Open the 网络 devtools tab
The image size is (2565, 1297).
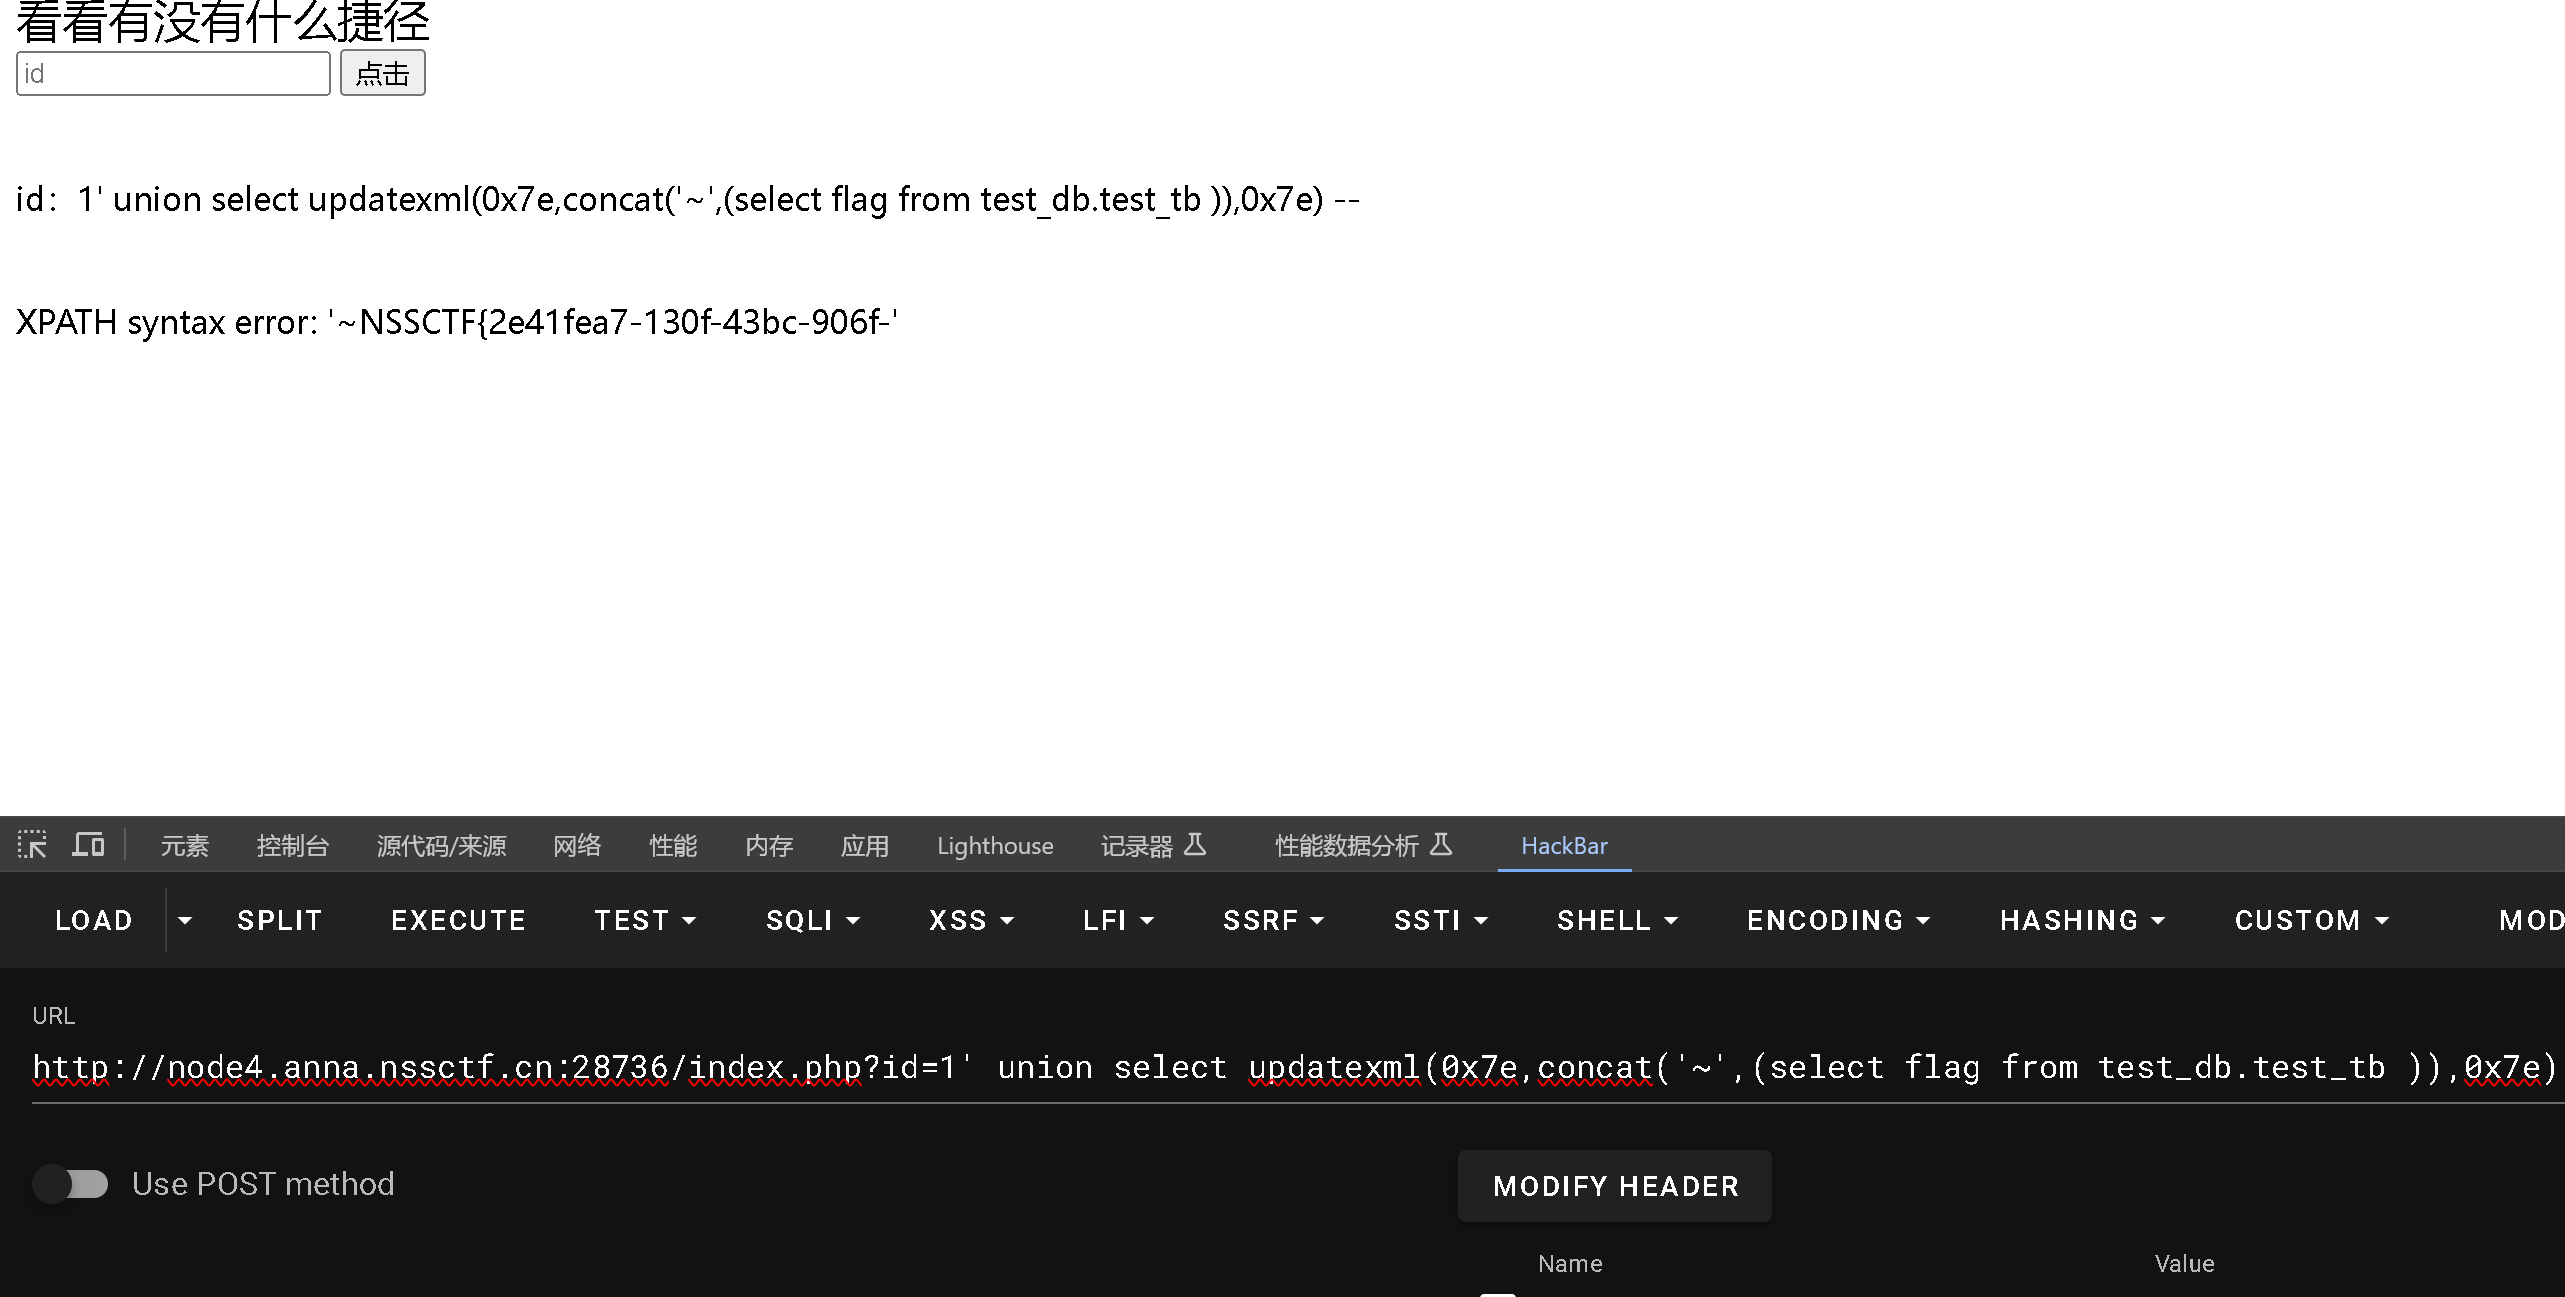pos(577,846)
